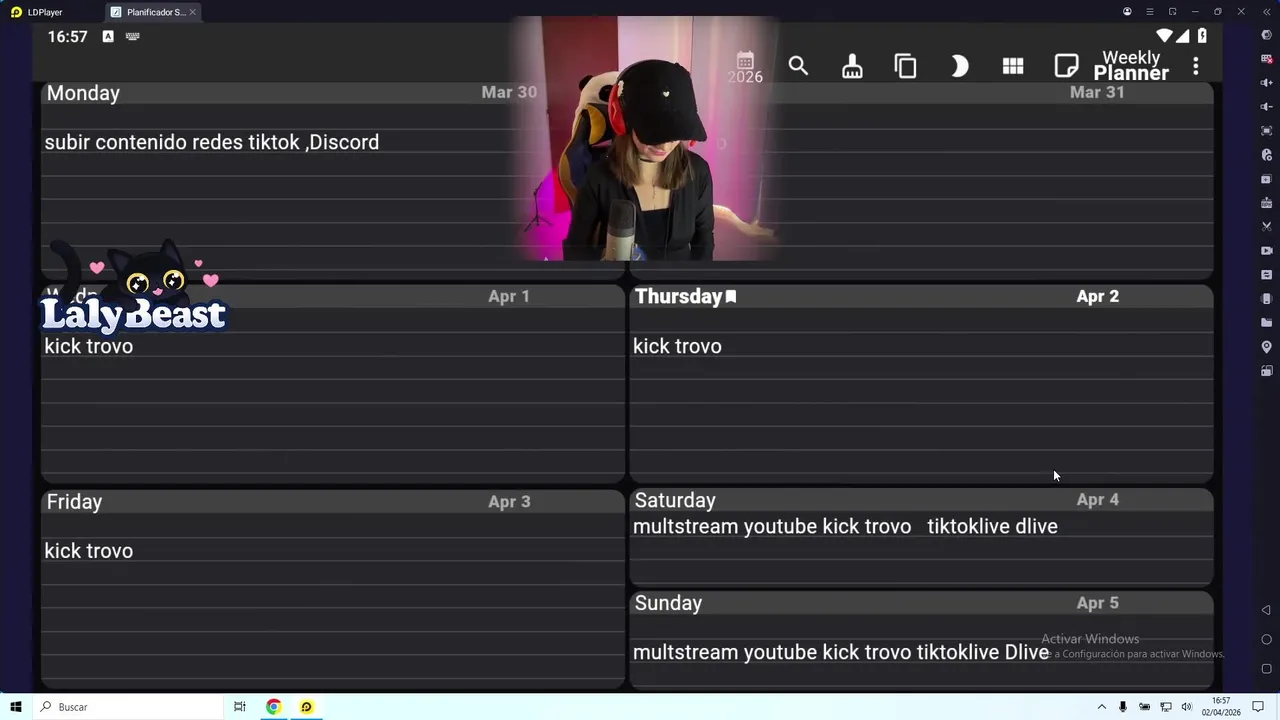Select the Sunday day header

(668, 603)
